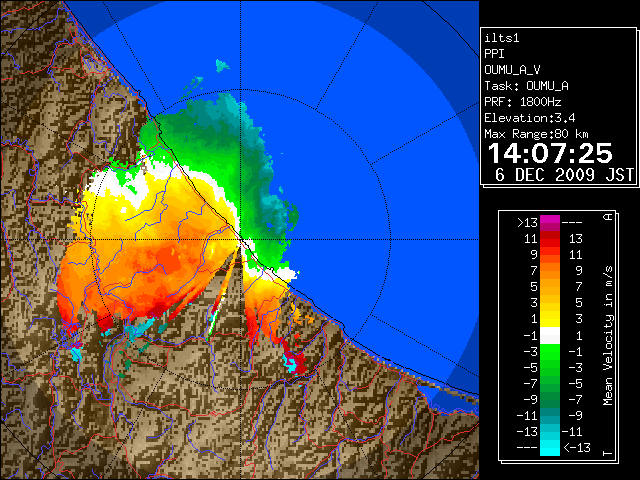Click the 'T' letter at legend bottom corner
The width and height of the screenshot is (640, 480).
[x=608, y=453]
